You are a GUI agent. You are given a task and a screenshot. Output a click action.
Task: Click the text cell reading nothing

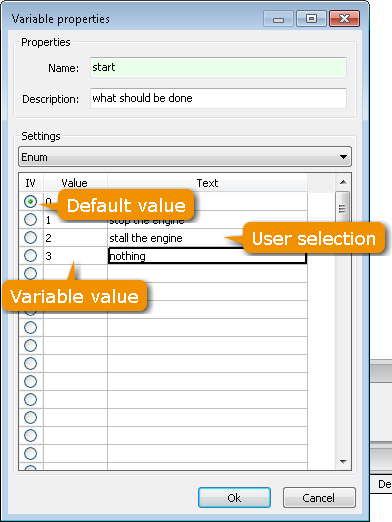coord(207,256)
